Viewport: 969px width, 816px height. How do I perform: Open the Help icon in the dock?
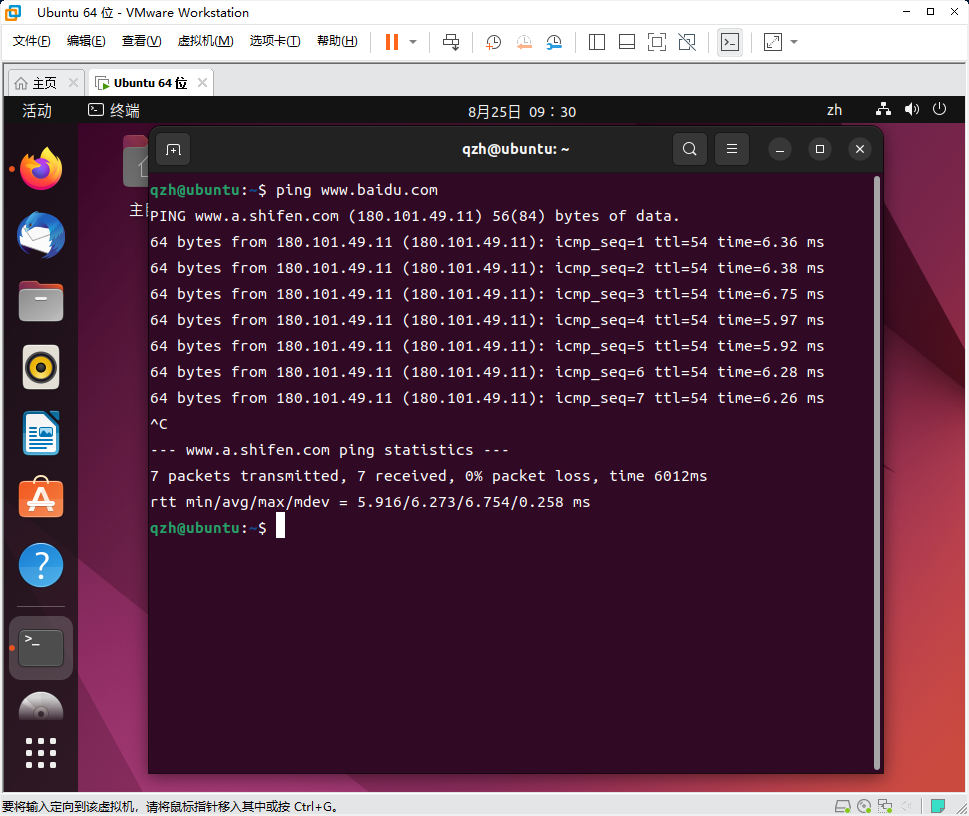point(41,565)
